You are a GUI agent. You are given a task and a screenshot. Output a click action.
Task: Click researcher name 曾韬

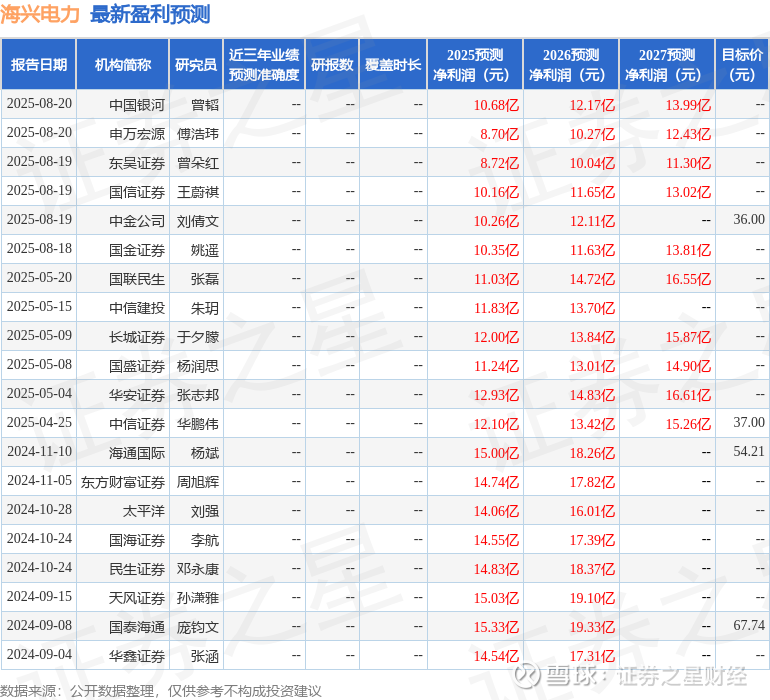coord(205,105)
